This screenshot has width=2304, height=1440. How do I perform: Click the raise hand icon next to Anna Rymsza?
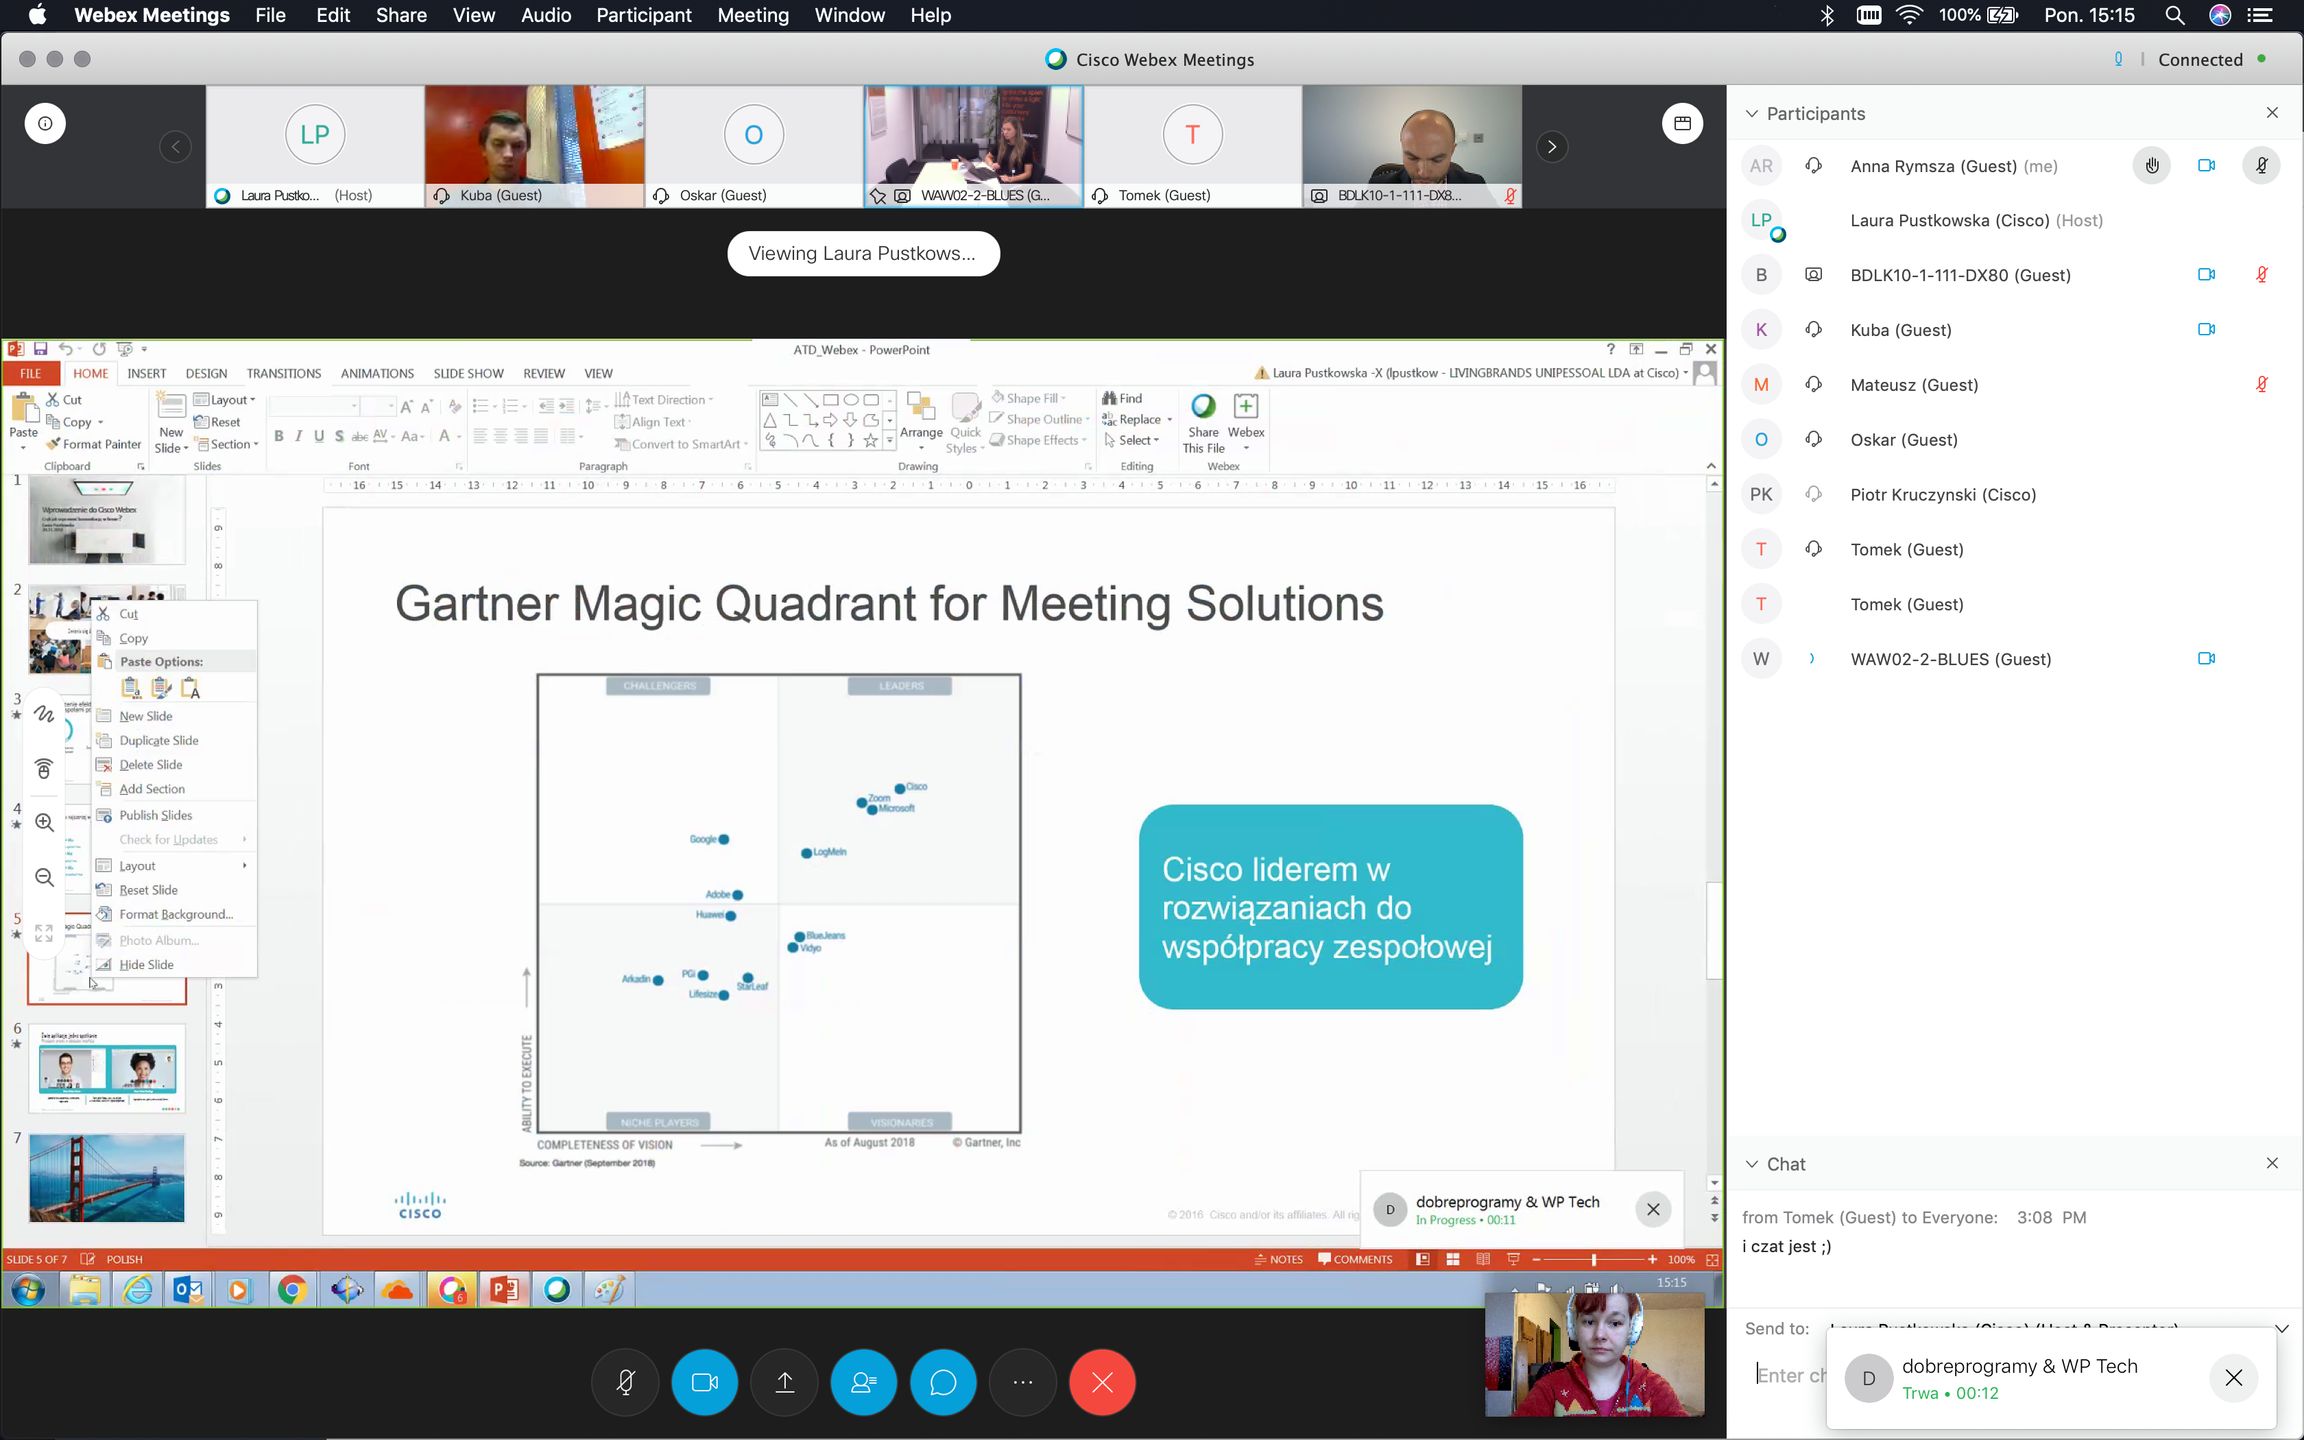click(x=2152, y=165)
